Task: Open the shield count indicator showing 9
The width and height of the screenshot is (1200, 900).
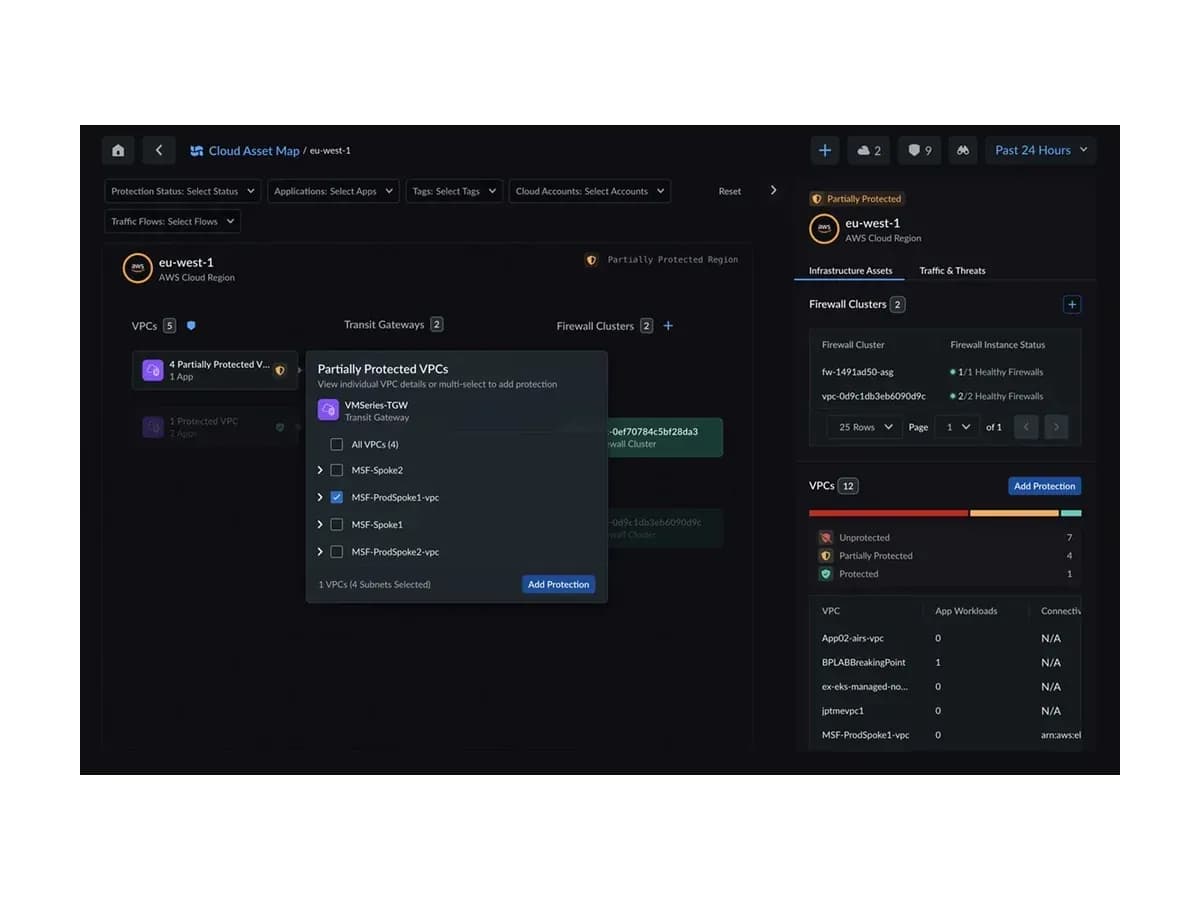Action: click(x=919, y=150)
